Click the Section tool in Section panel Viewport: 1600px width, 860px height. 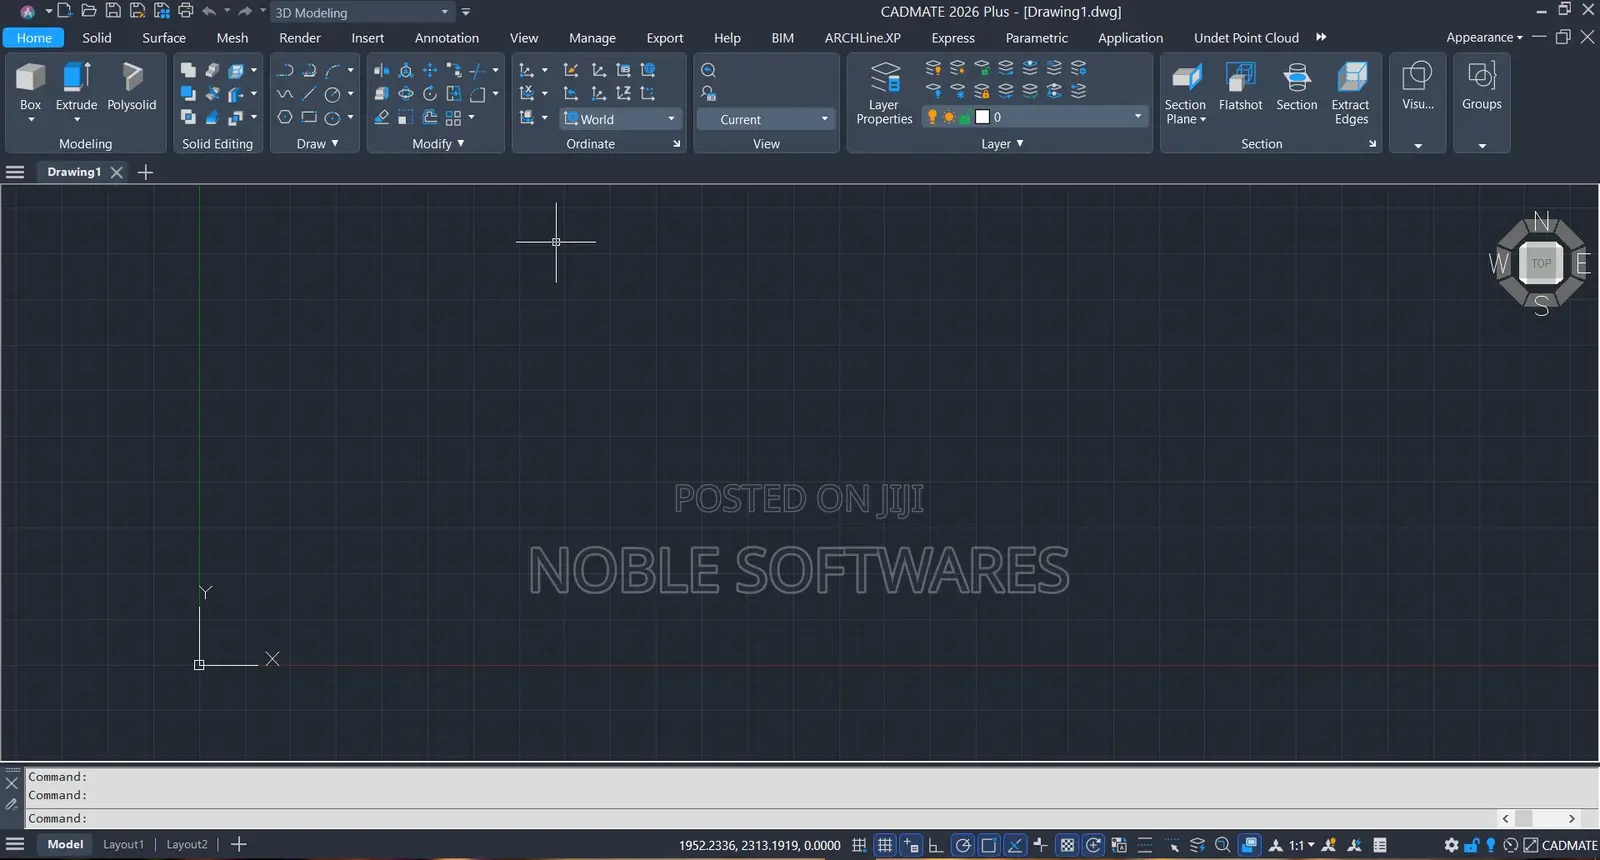[x=1297, y=87]
